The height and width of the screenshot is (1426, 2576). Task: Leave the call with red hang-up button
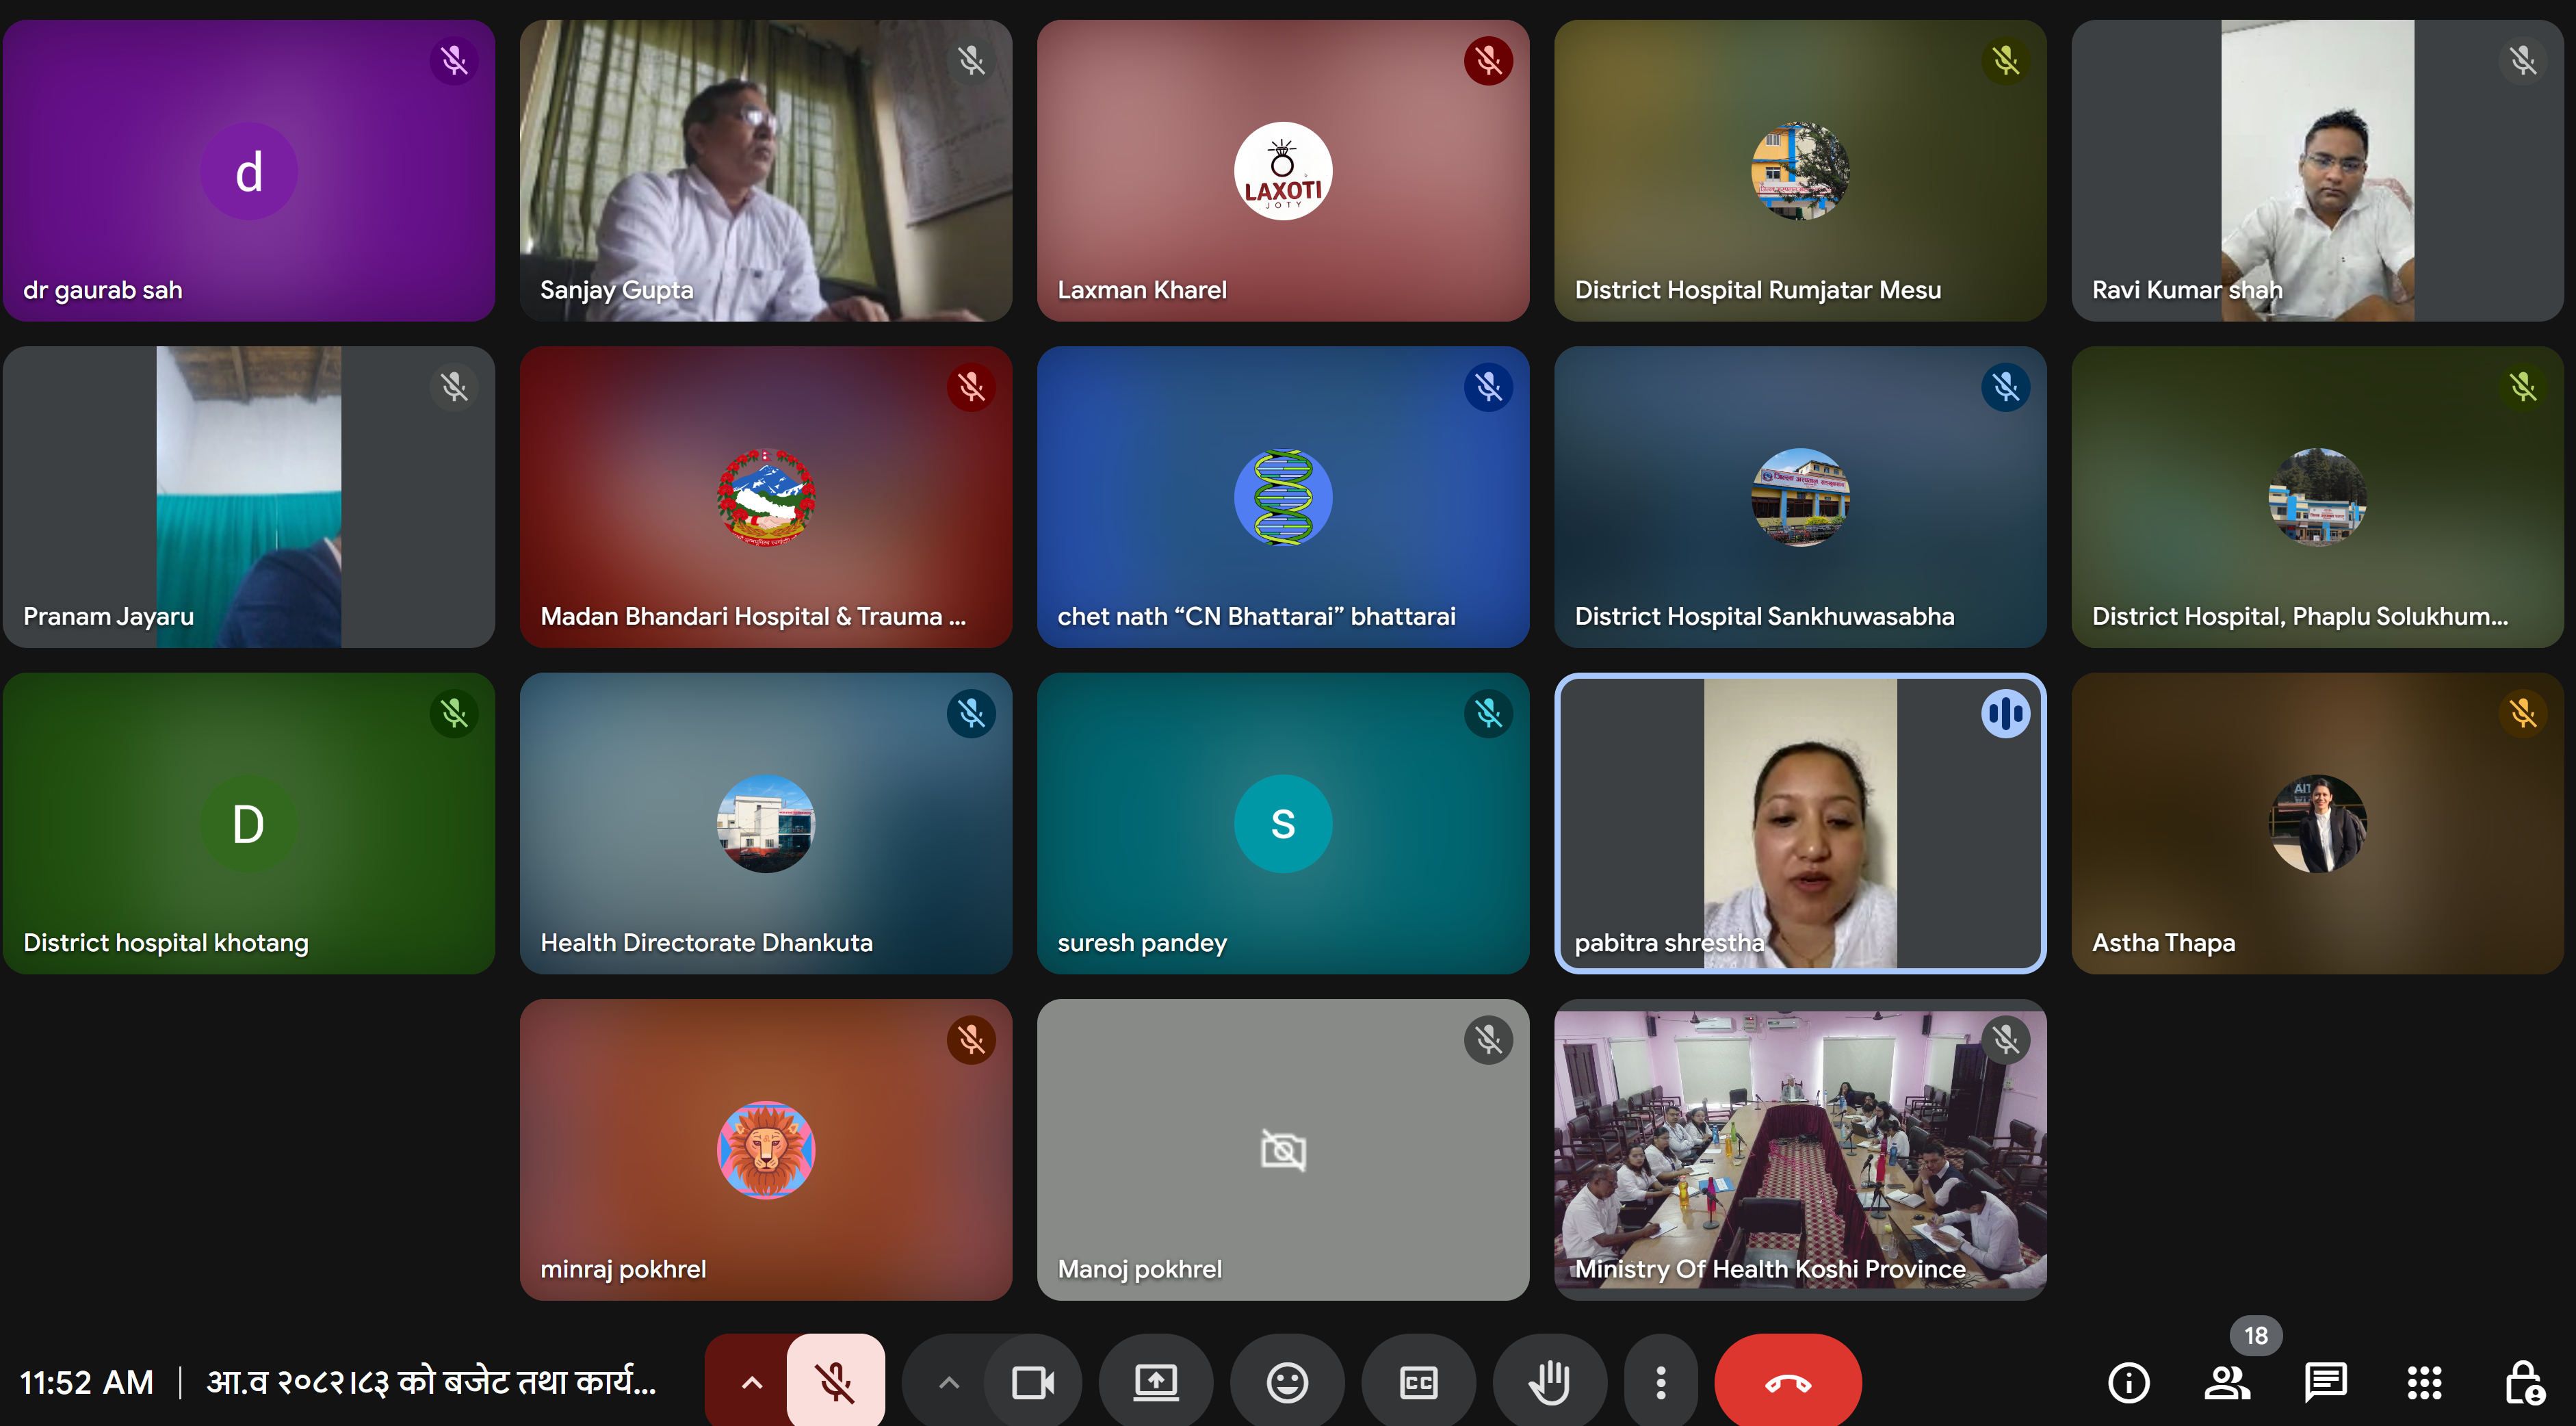tap(1787, 1383)
